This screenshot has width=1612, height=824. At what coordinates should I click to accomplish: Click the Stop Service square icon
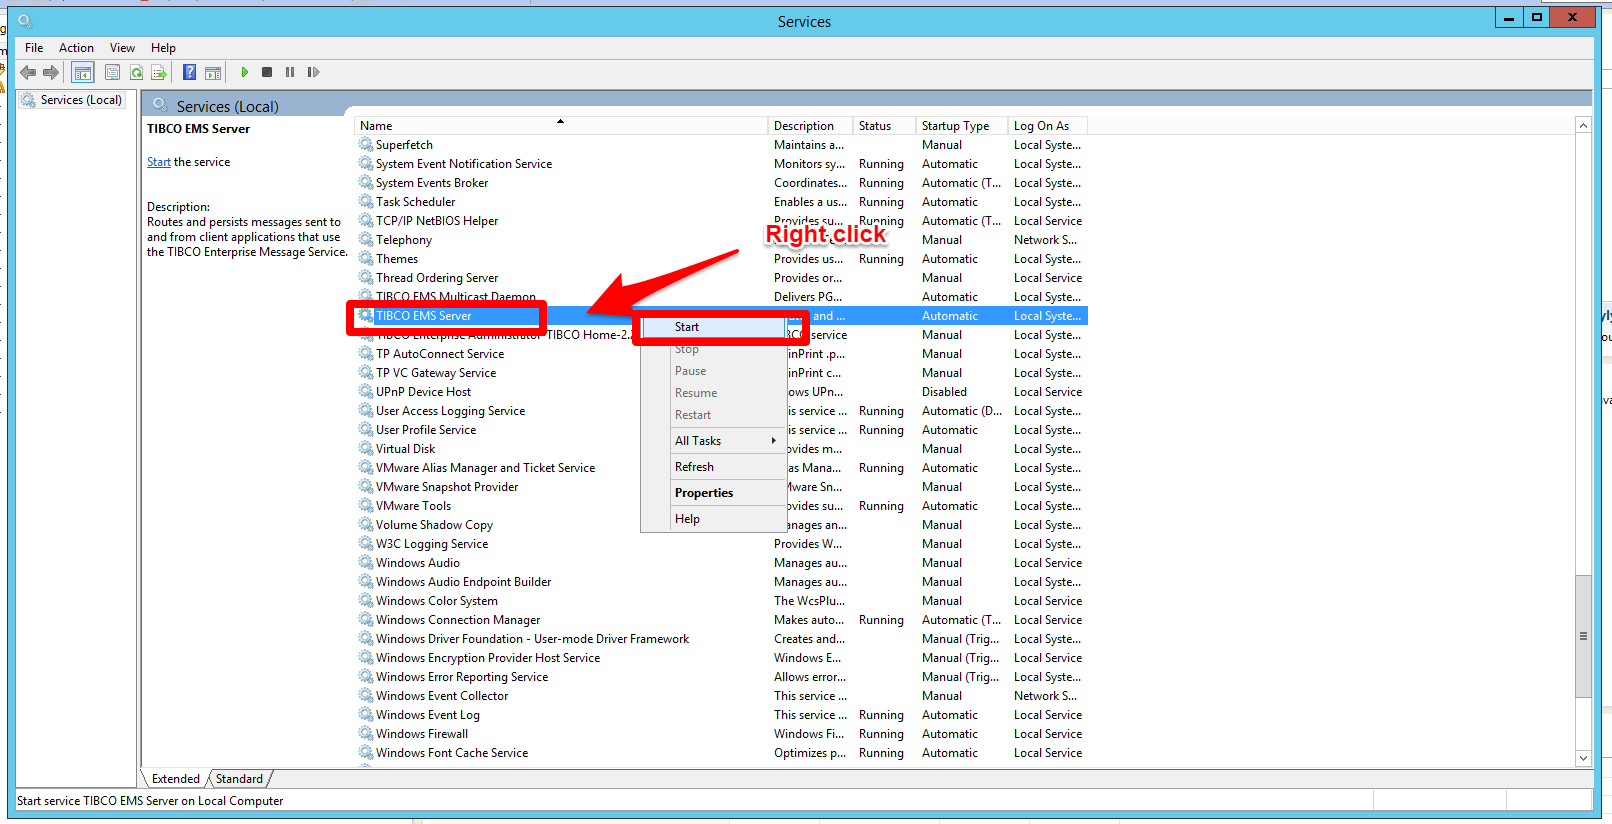(267, 72)
